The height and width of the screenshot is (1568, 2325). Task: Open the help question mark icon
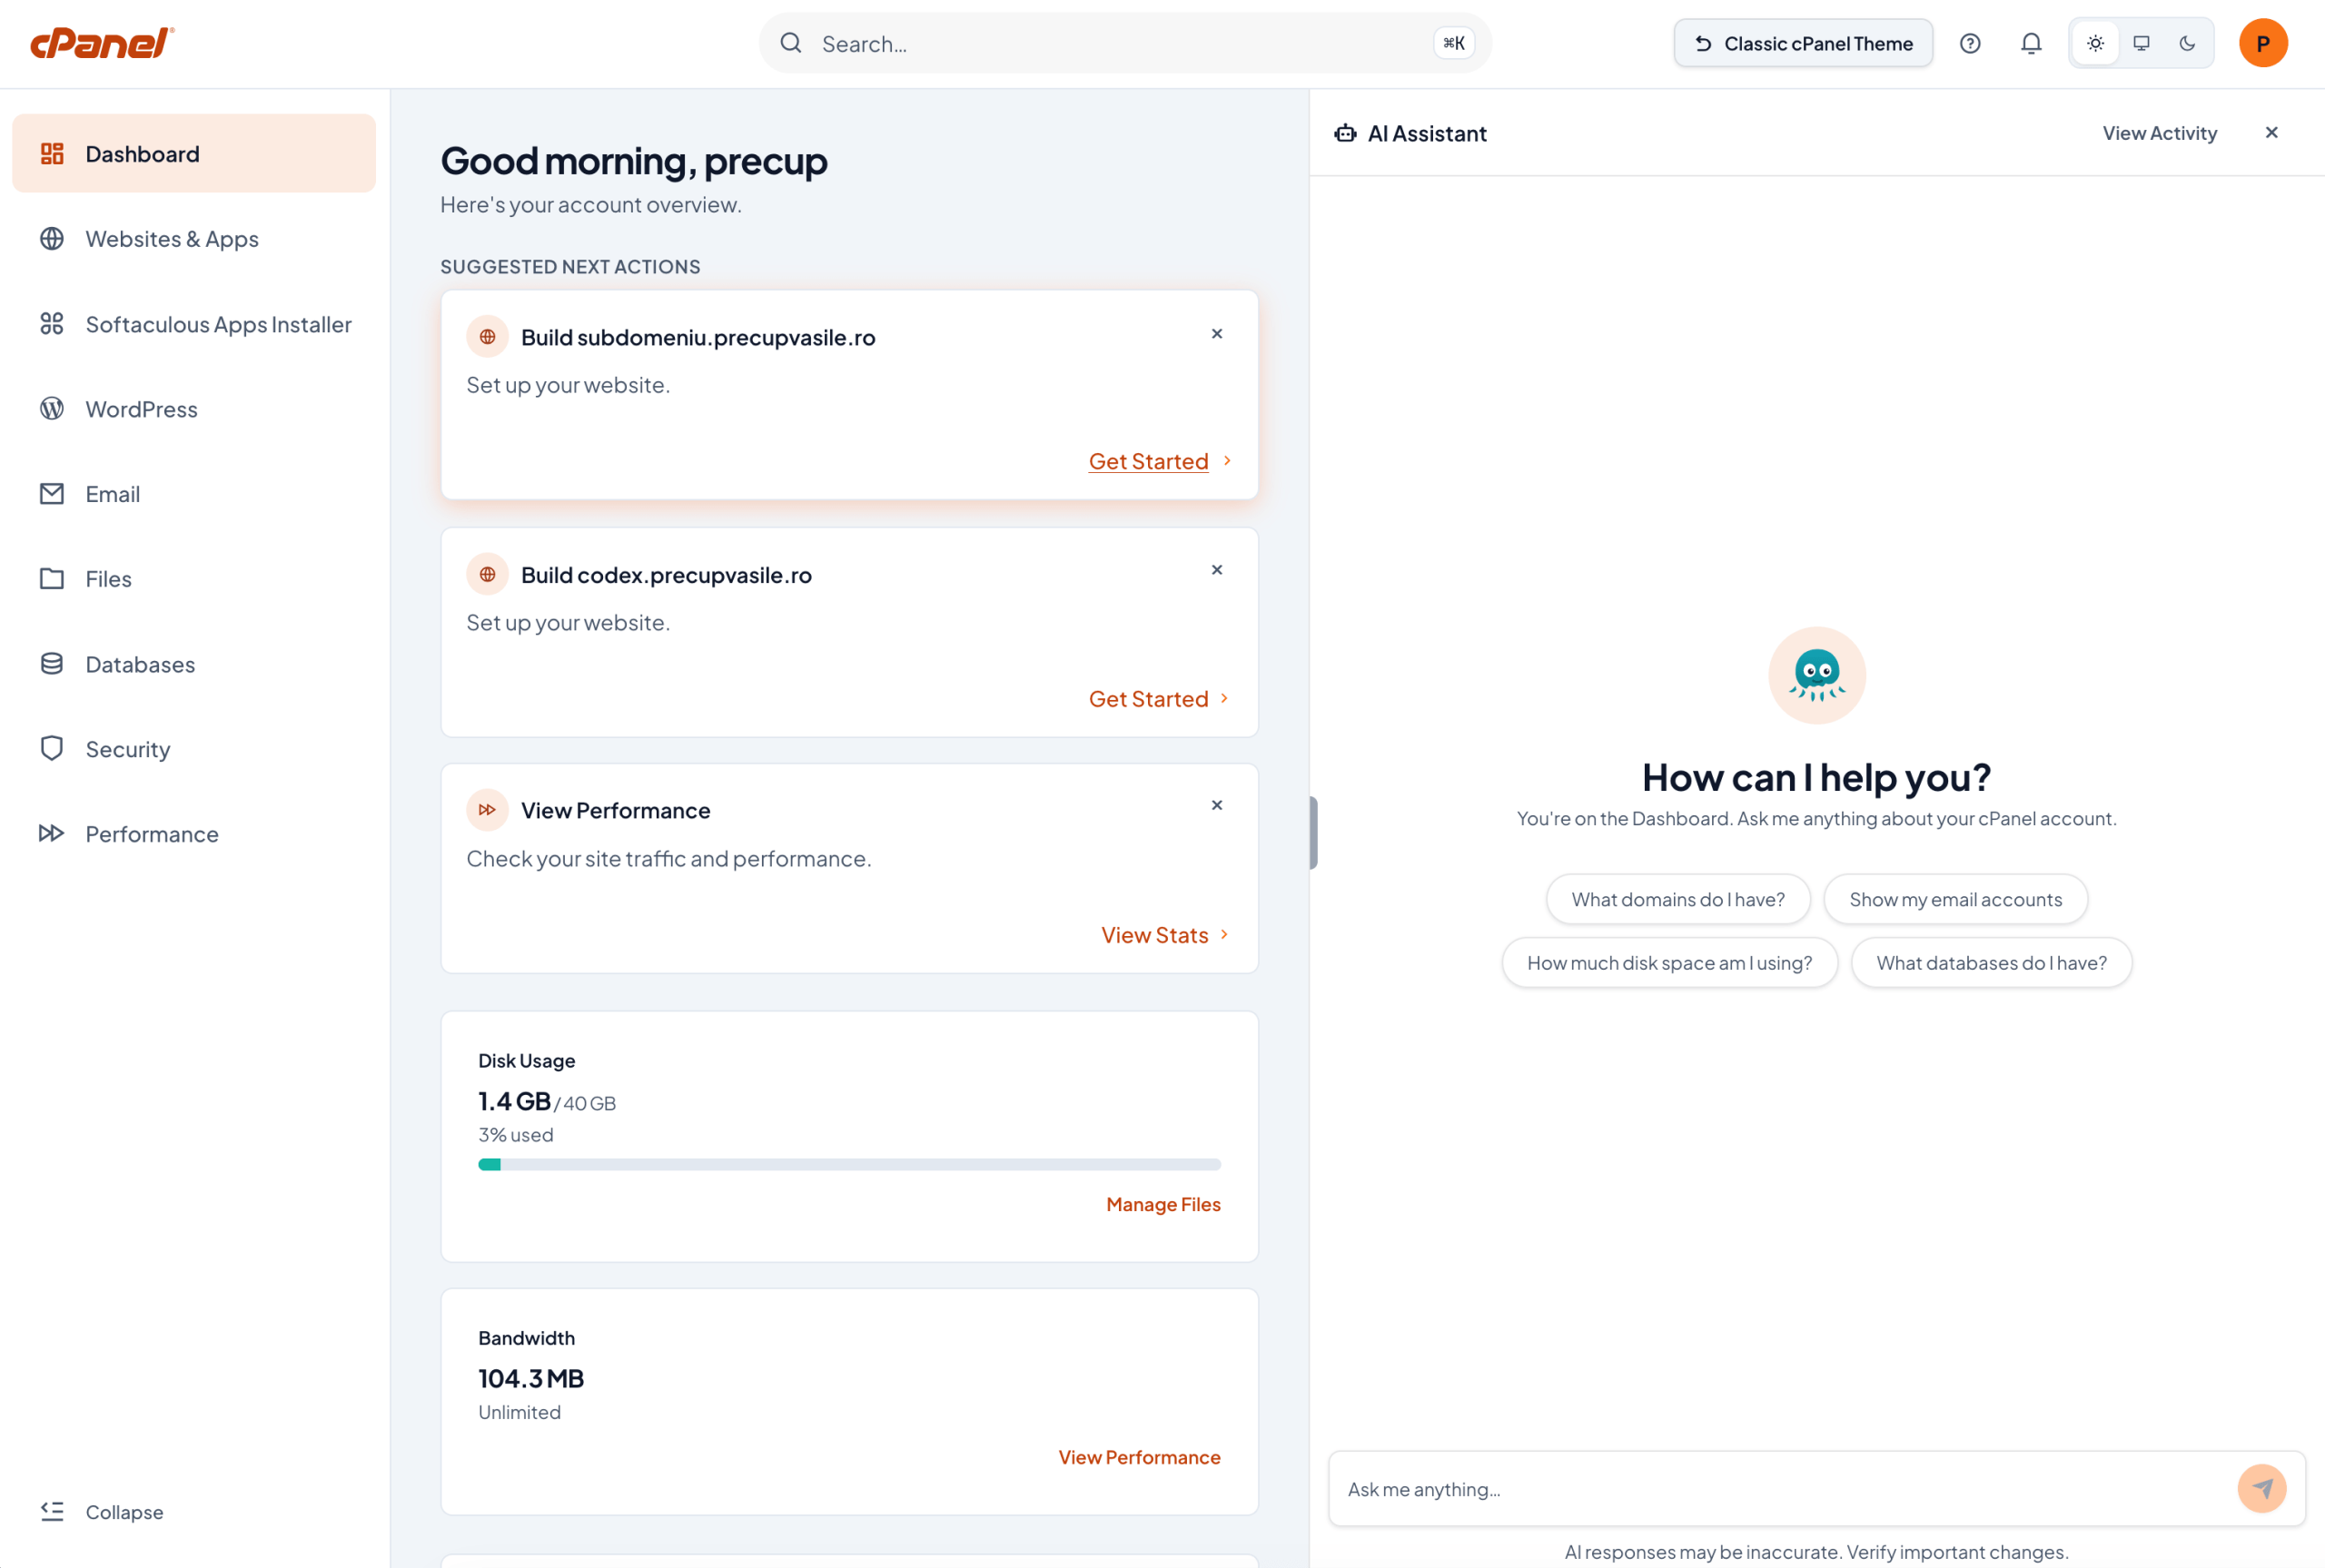coord(1970,43)
